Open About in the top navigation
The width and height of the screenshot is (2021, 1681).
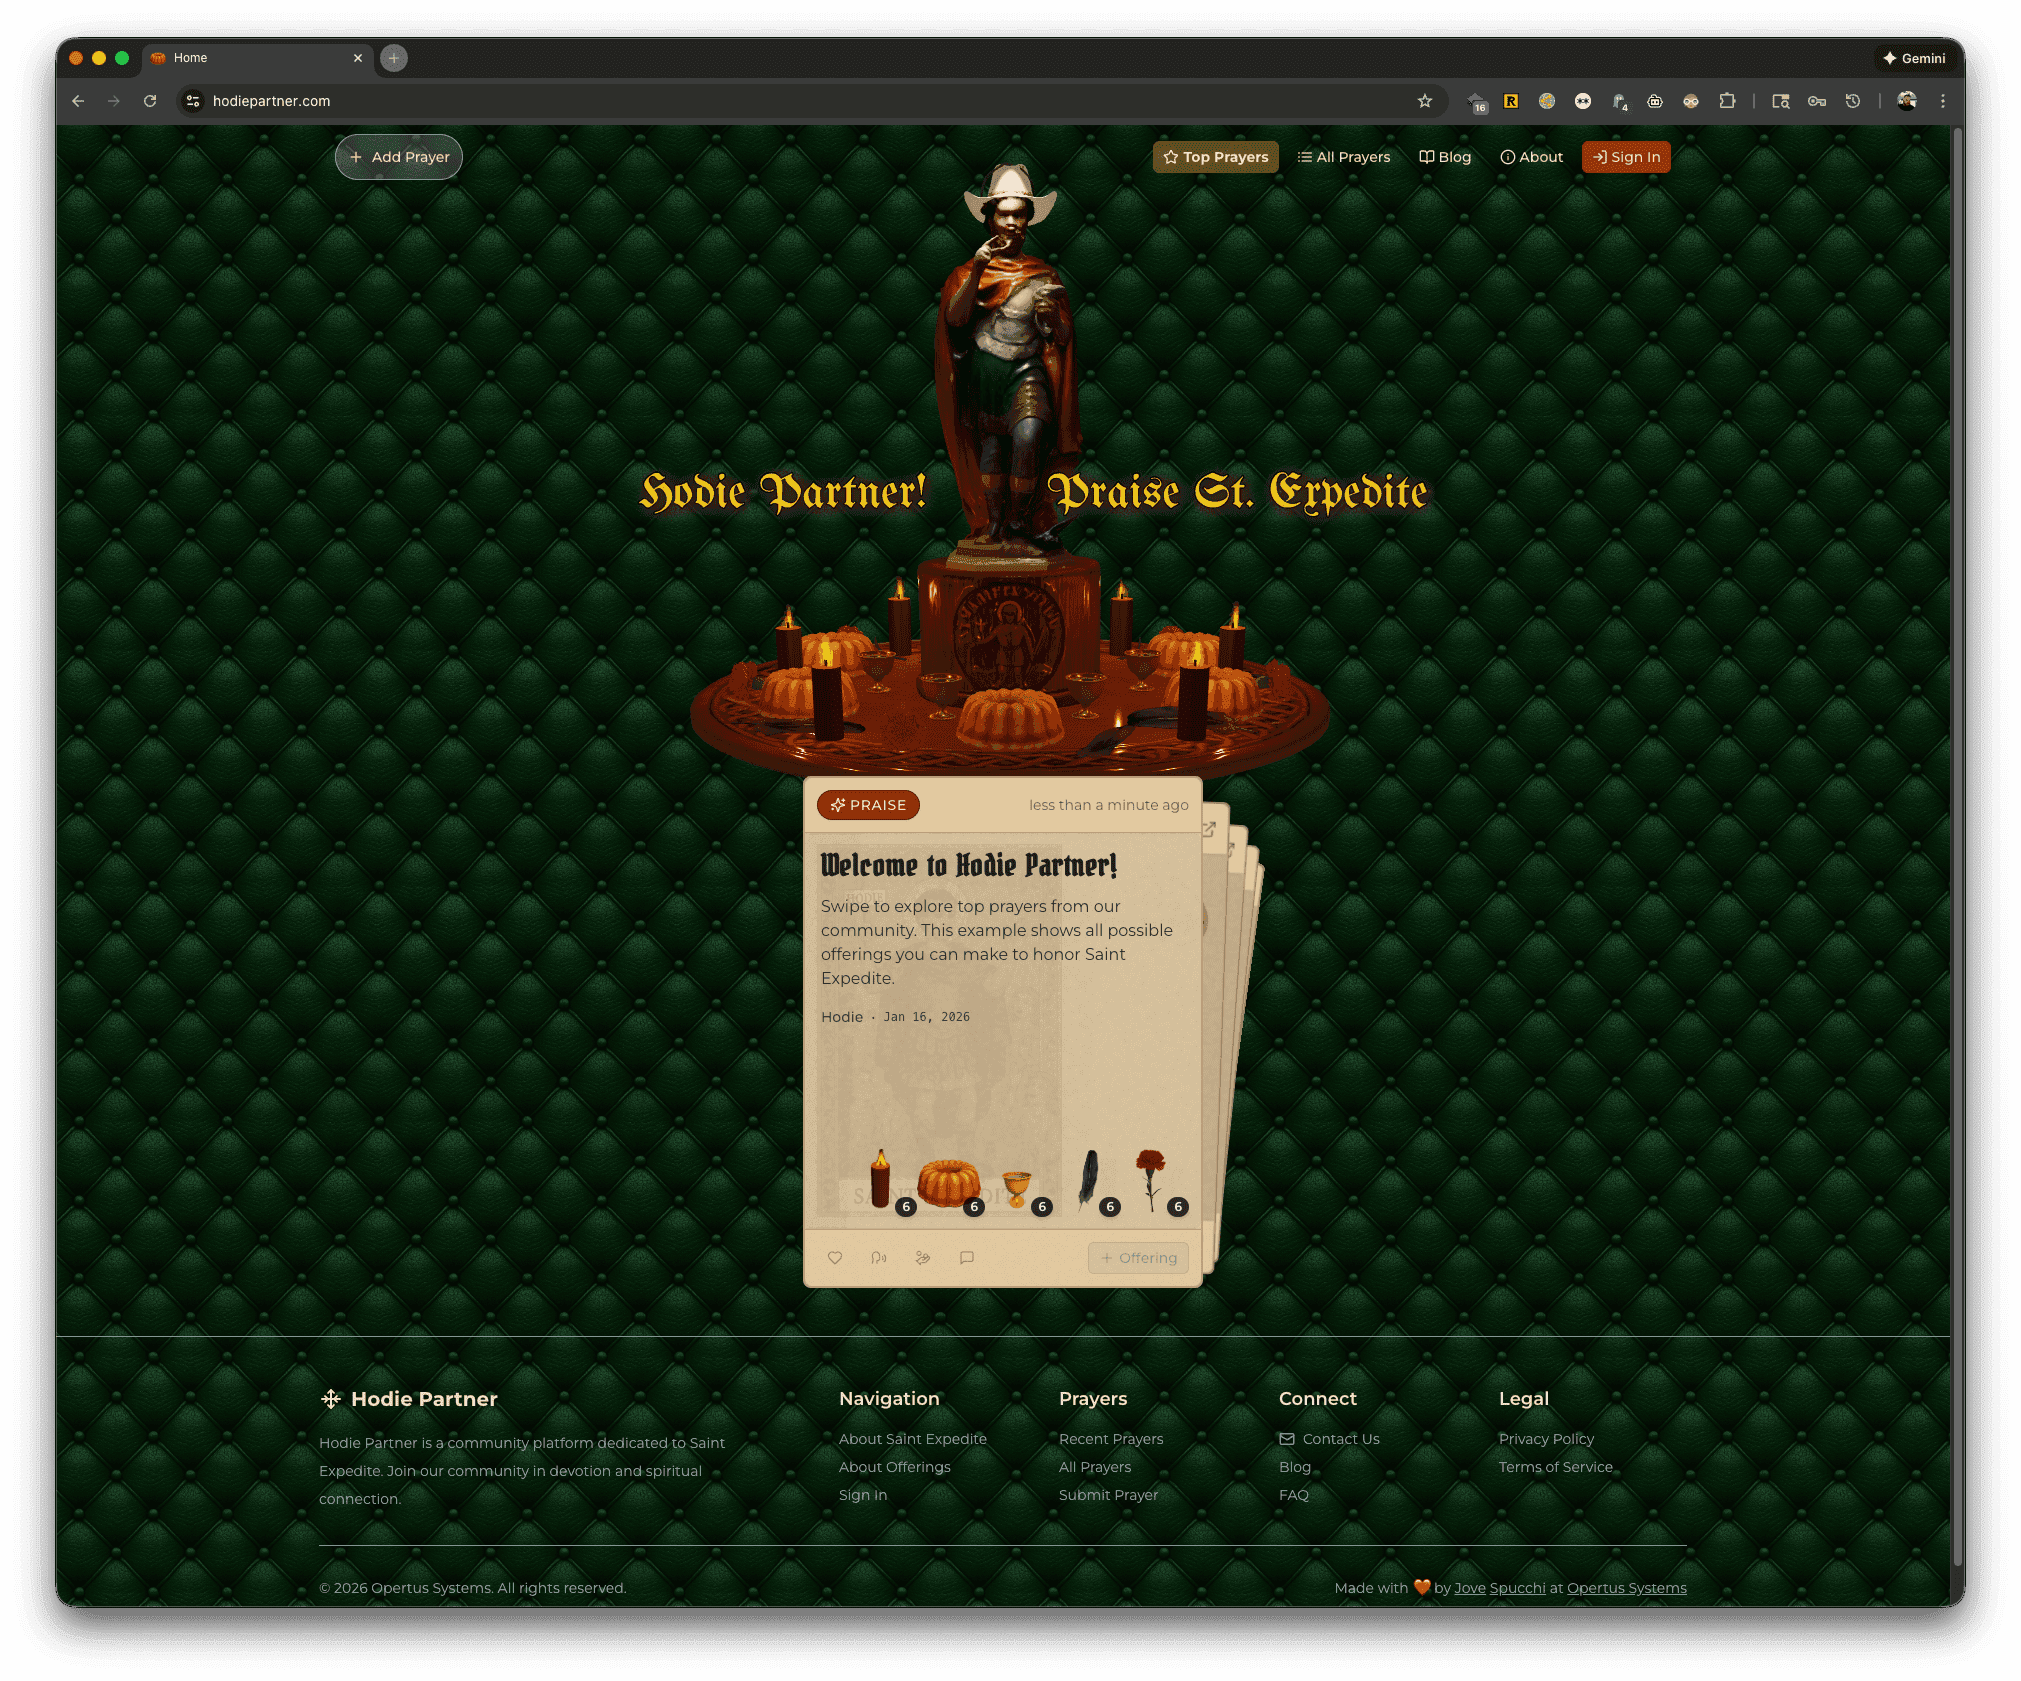[1531, 157]
